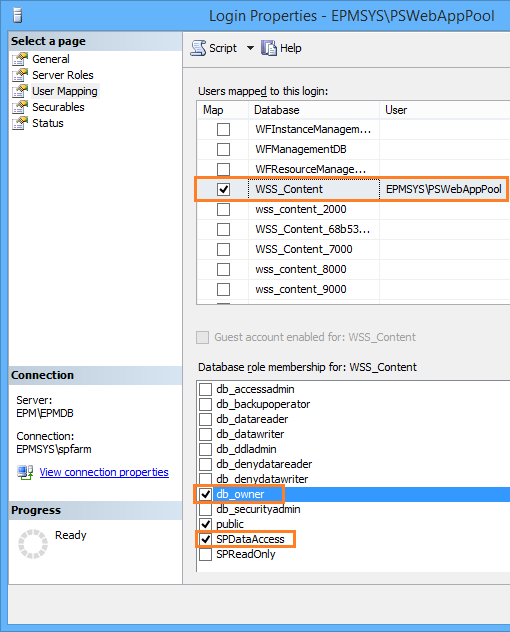Click the Help icon in the toolbar
Screen dimensions: 510x632
coord(269,48)
